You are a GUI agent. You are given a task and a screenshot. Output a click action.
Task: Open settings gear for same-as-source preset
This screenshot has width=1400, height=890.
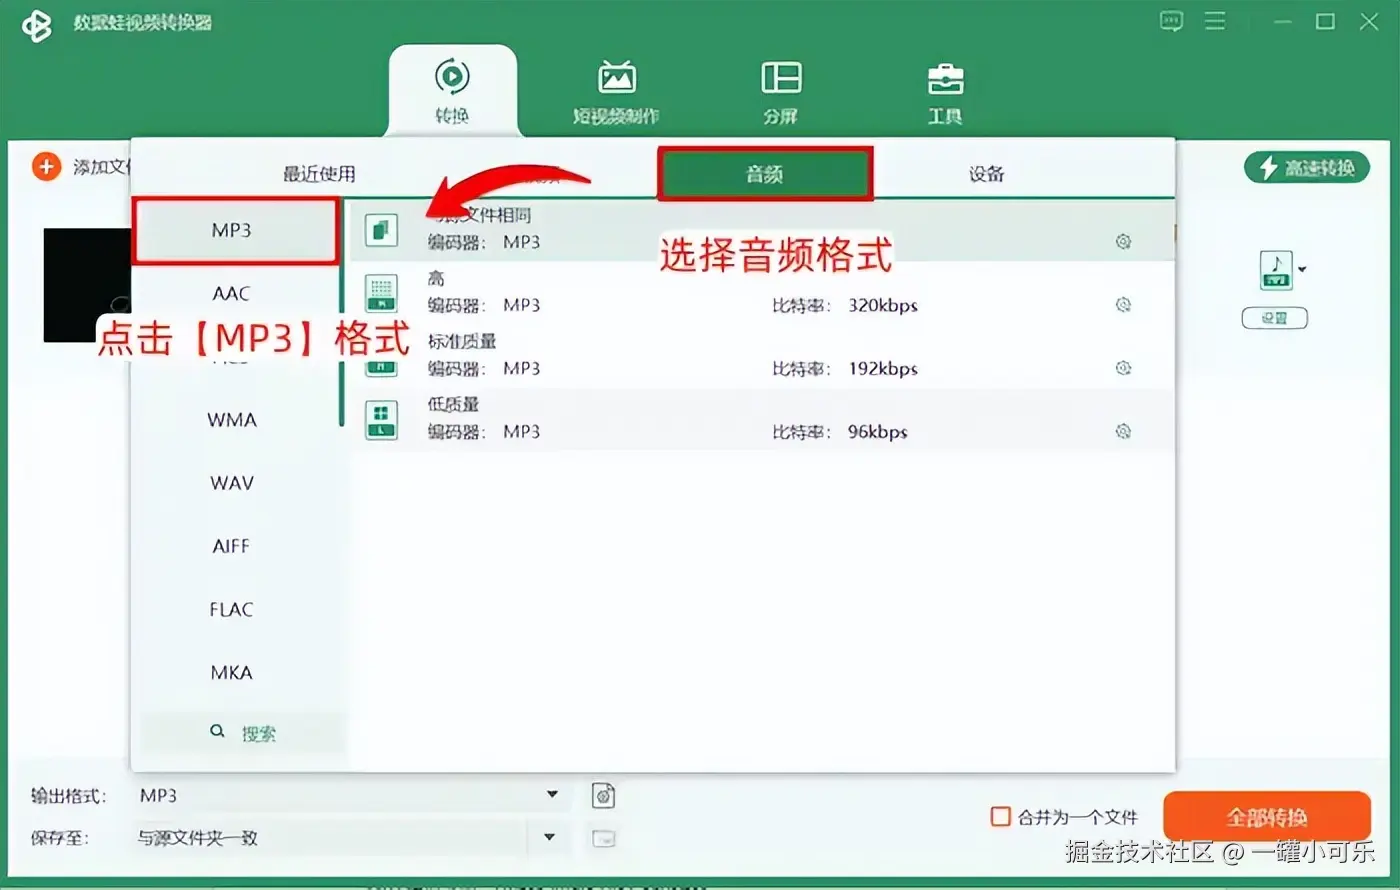click(1123, 242)
